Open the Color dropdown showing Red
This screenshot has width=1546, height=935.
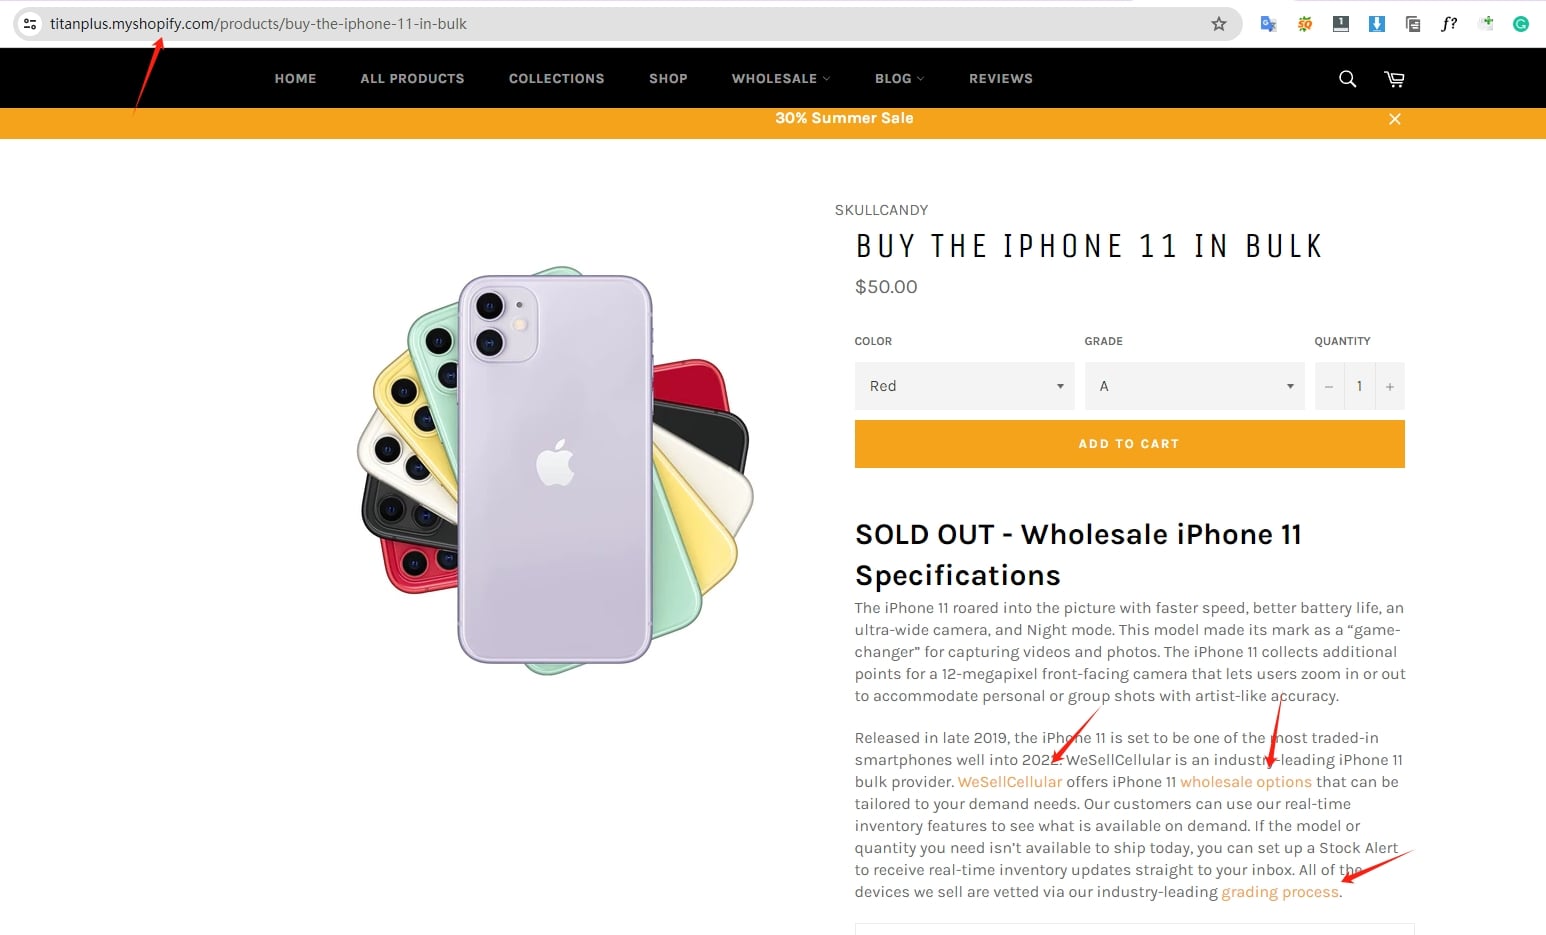click(x=964, y=386)
